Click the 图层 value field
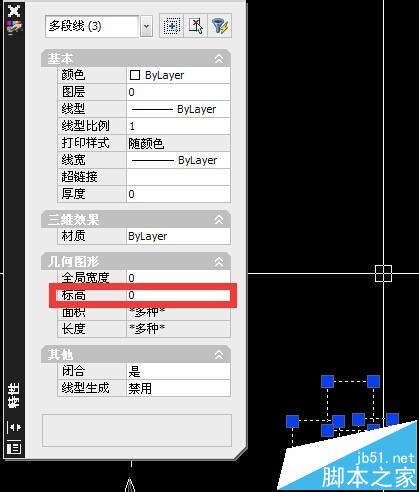The height and width of the screenshot is (492, 419). pyautogui.click(x=179, y=92)
